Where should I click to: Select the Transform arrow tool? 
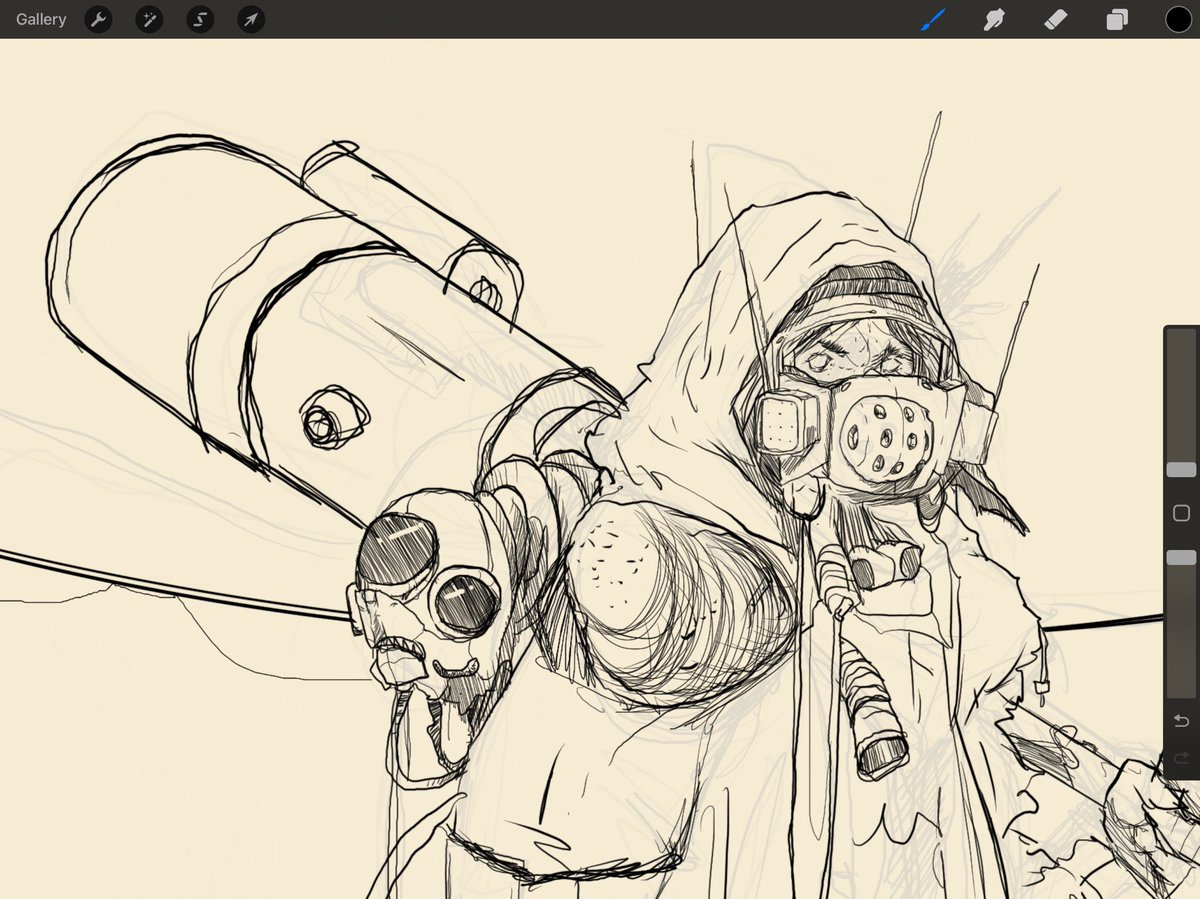(x=250, y=19)
